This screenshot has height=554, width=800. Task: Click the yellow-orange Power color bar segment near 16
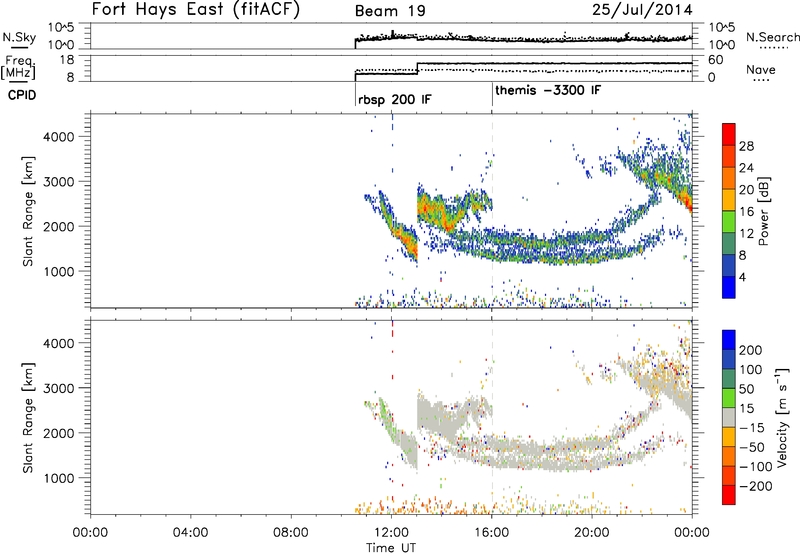point(729,200)
